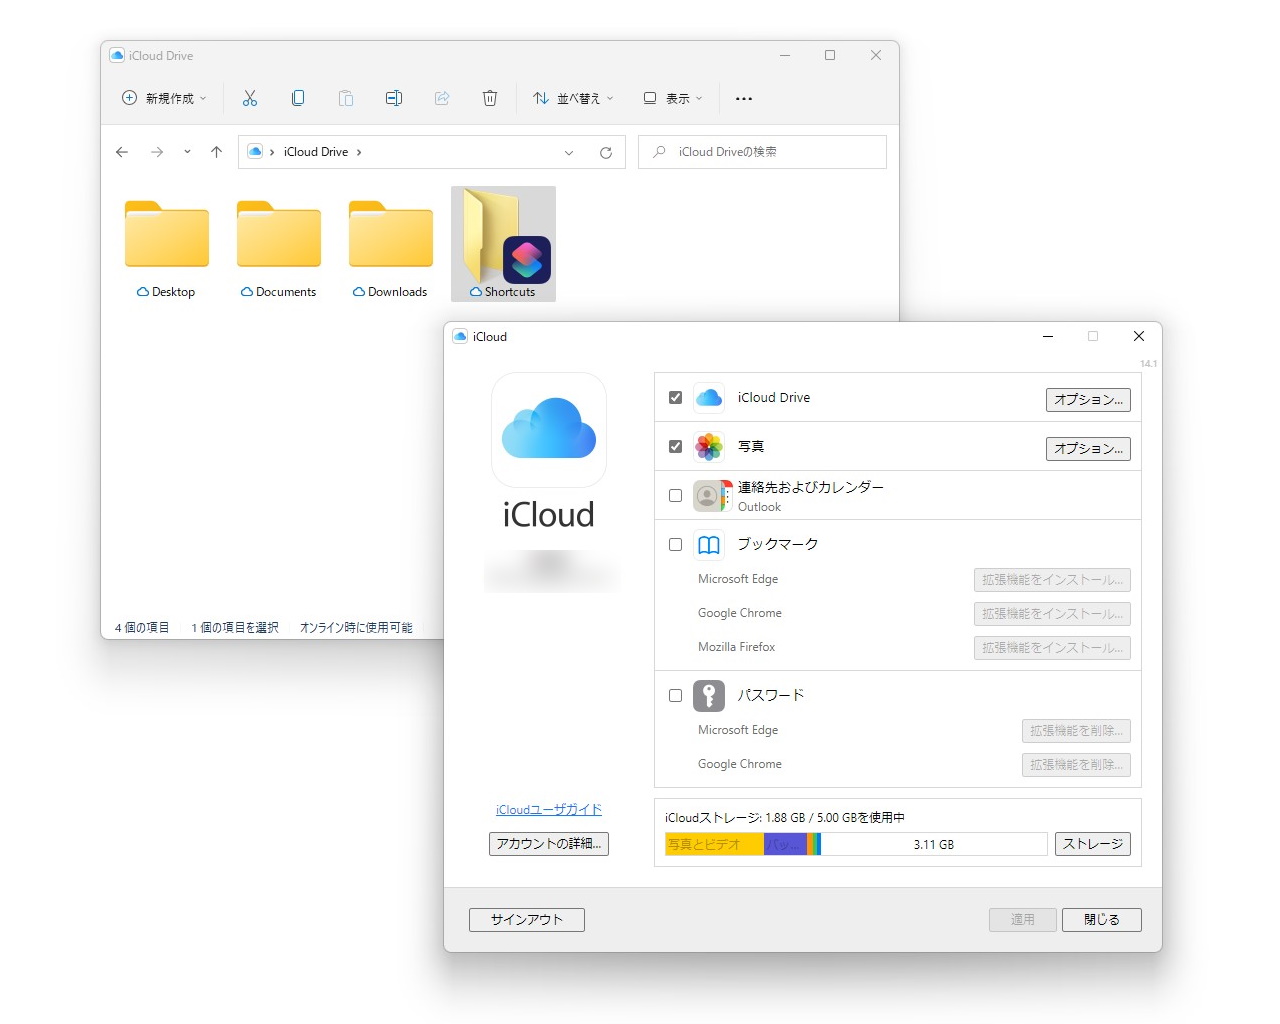The image size is (1280, 1024).
Task: Open the iCloudユーザガイド link
Action: pyautogui.click(x=548, y=809)
